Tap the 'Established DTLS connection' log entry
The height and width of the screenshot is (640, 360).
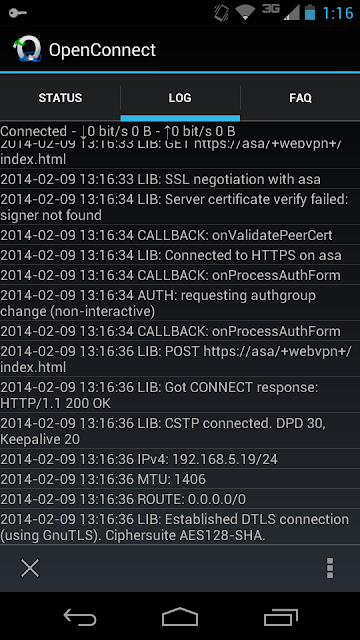(x=180, y=527)
